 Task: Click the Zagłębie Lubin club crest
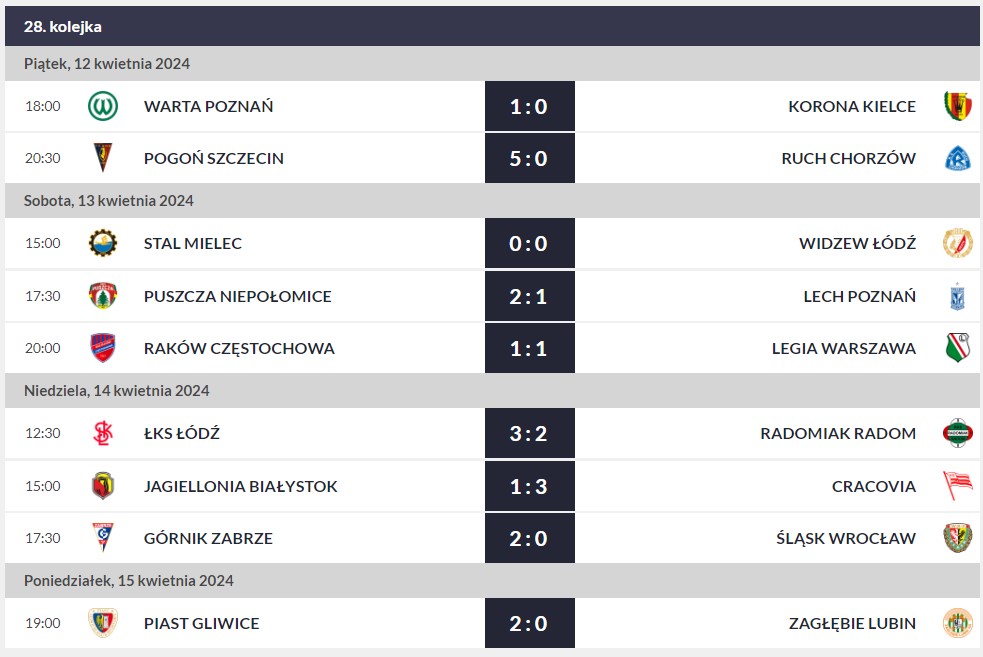[x=957, y=623]
